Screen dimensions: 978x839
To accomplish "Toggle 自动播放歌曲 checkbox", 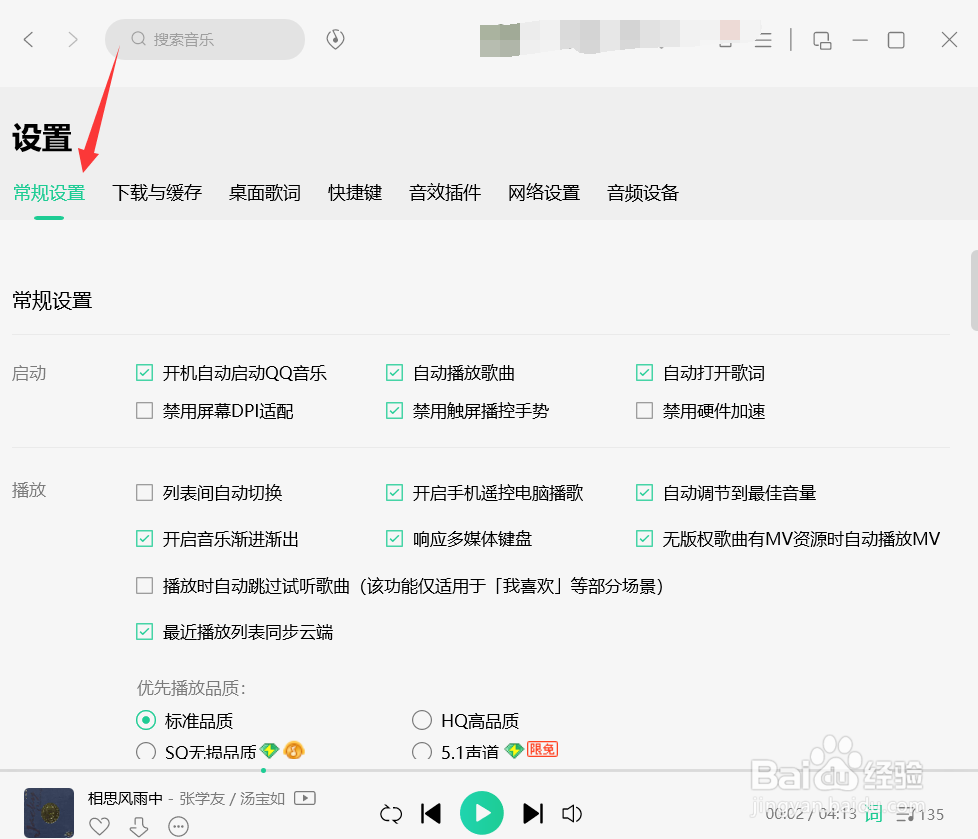I will (x=394, y=373).
